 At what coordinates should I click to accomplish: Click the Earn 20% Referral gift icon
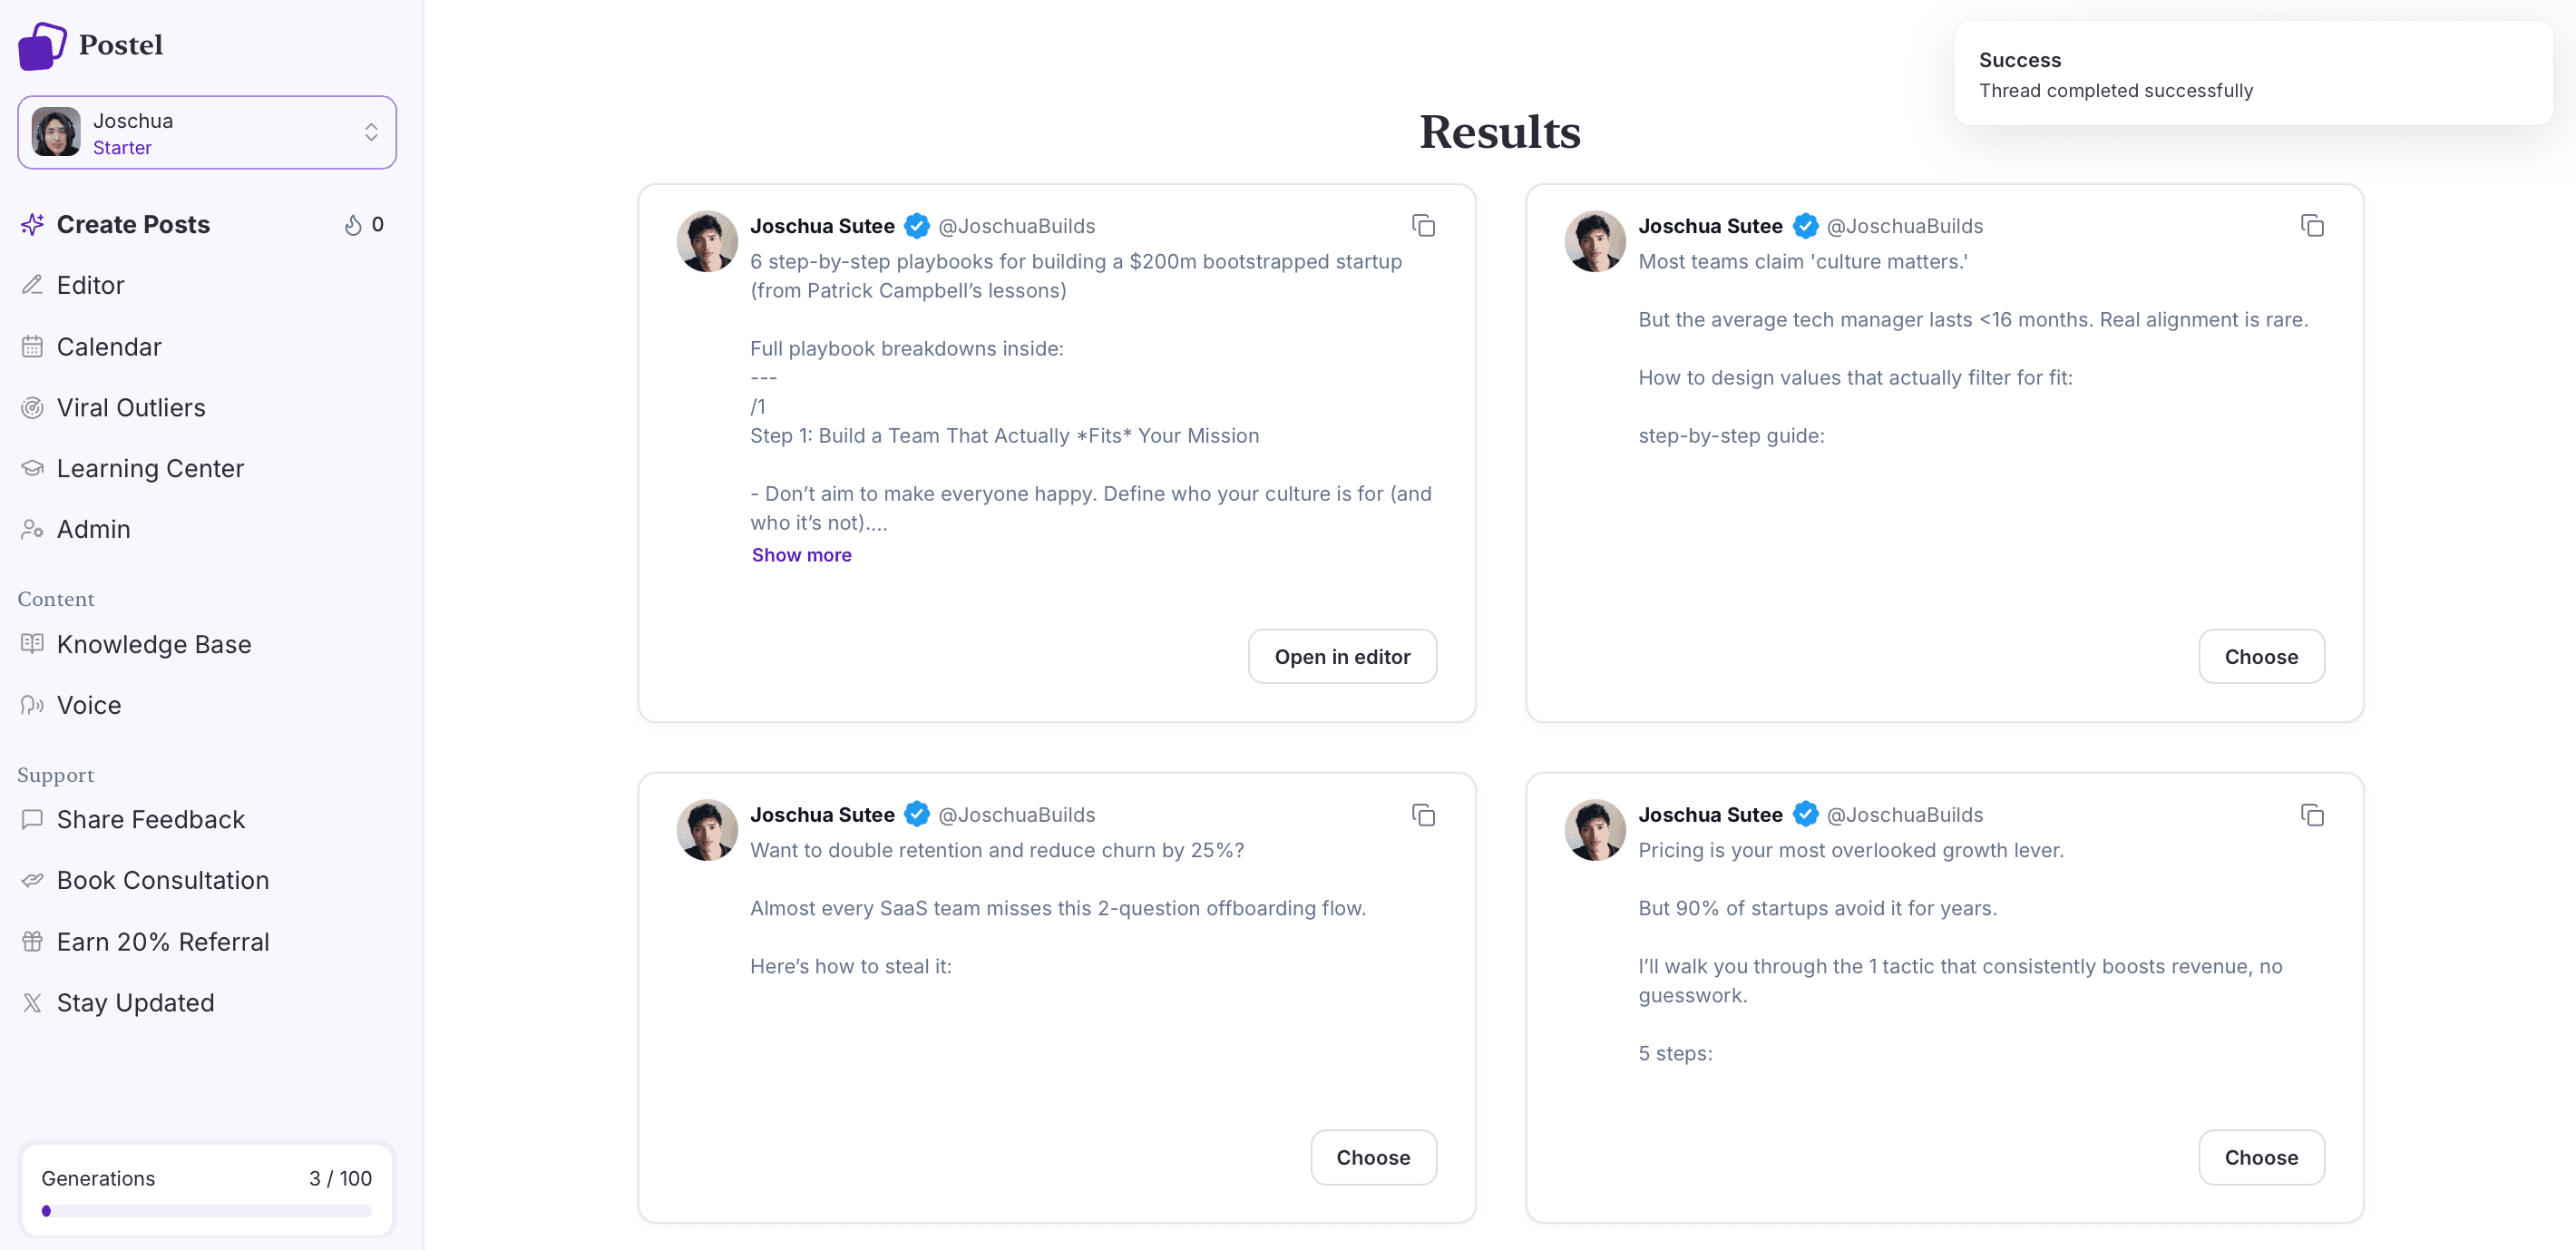pyautogui.click(x=32, y=941)
